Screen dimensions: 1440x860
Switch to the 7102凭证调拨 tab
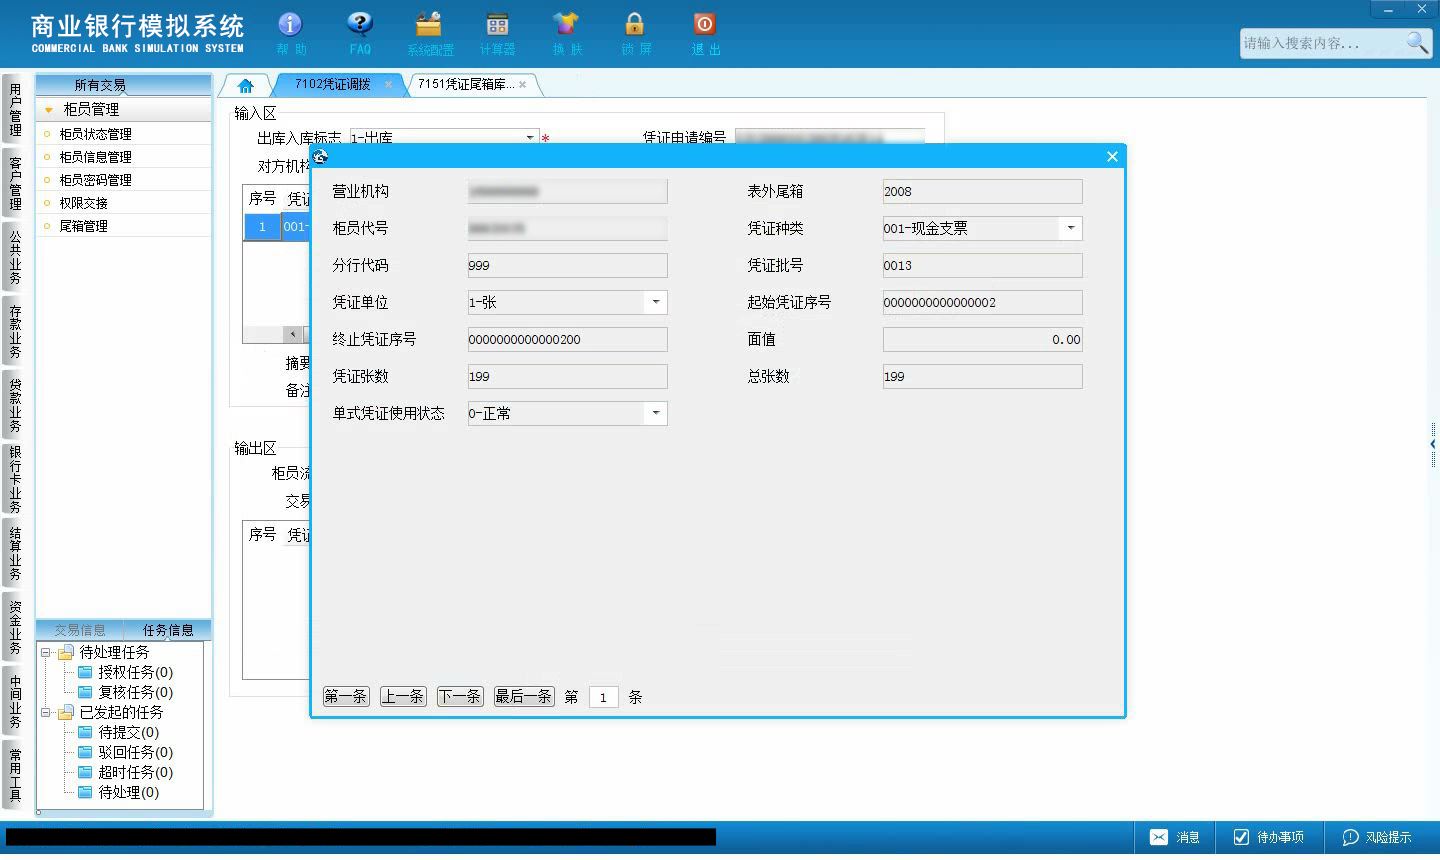tap(332, 85)
